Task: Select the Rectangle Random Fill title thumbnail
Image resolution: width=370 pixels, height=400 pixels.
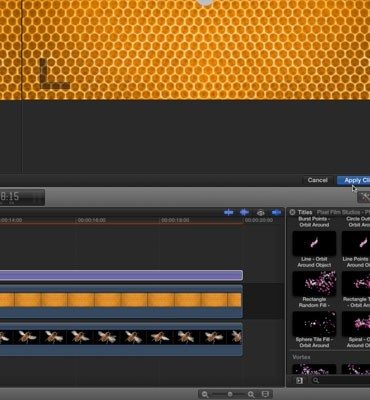Action: 314,283
